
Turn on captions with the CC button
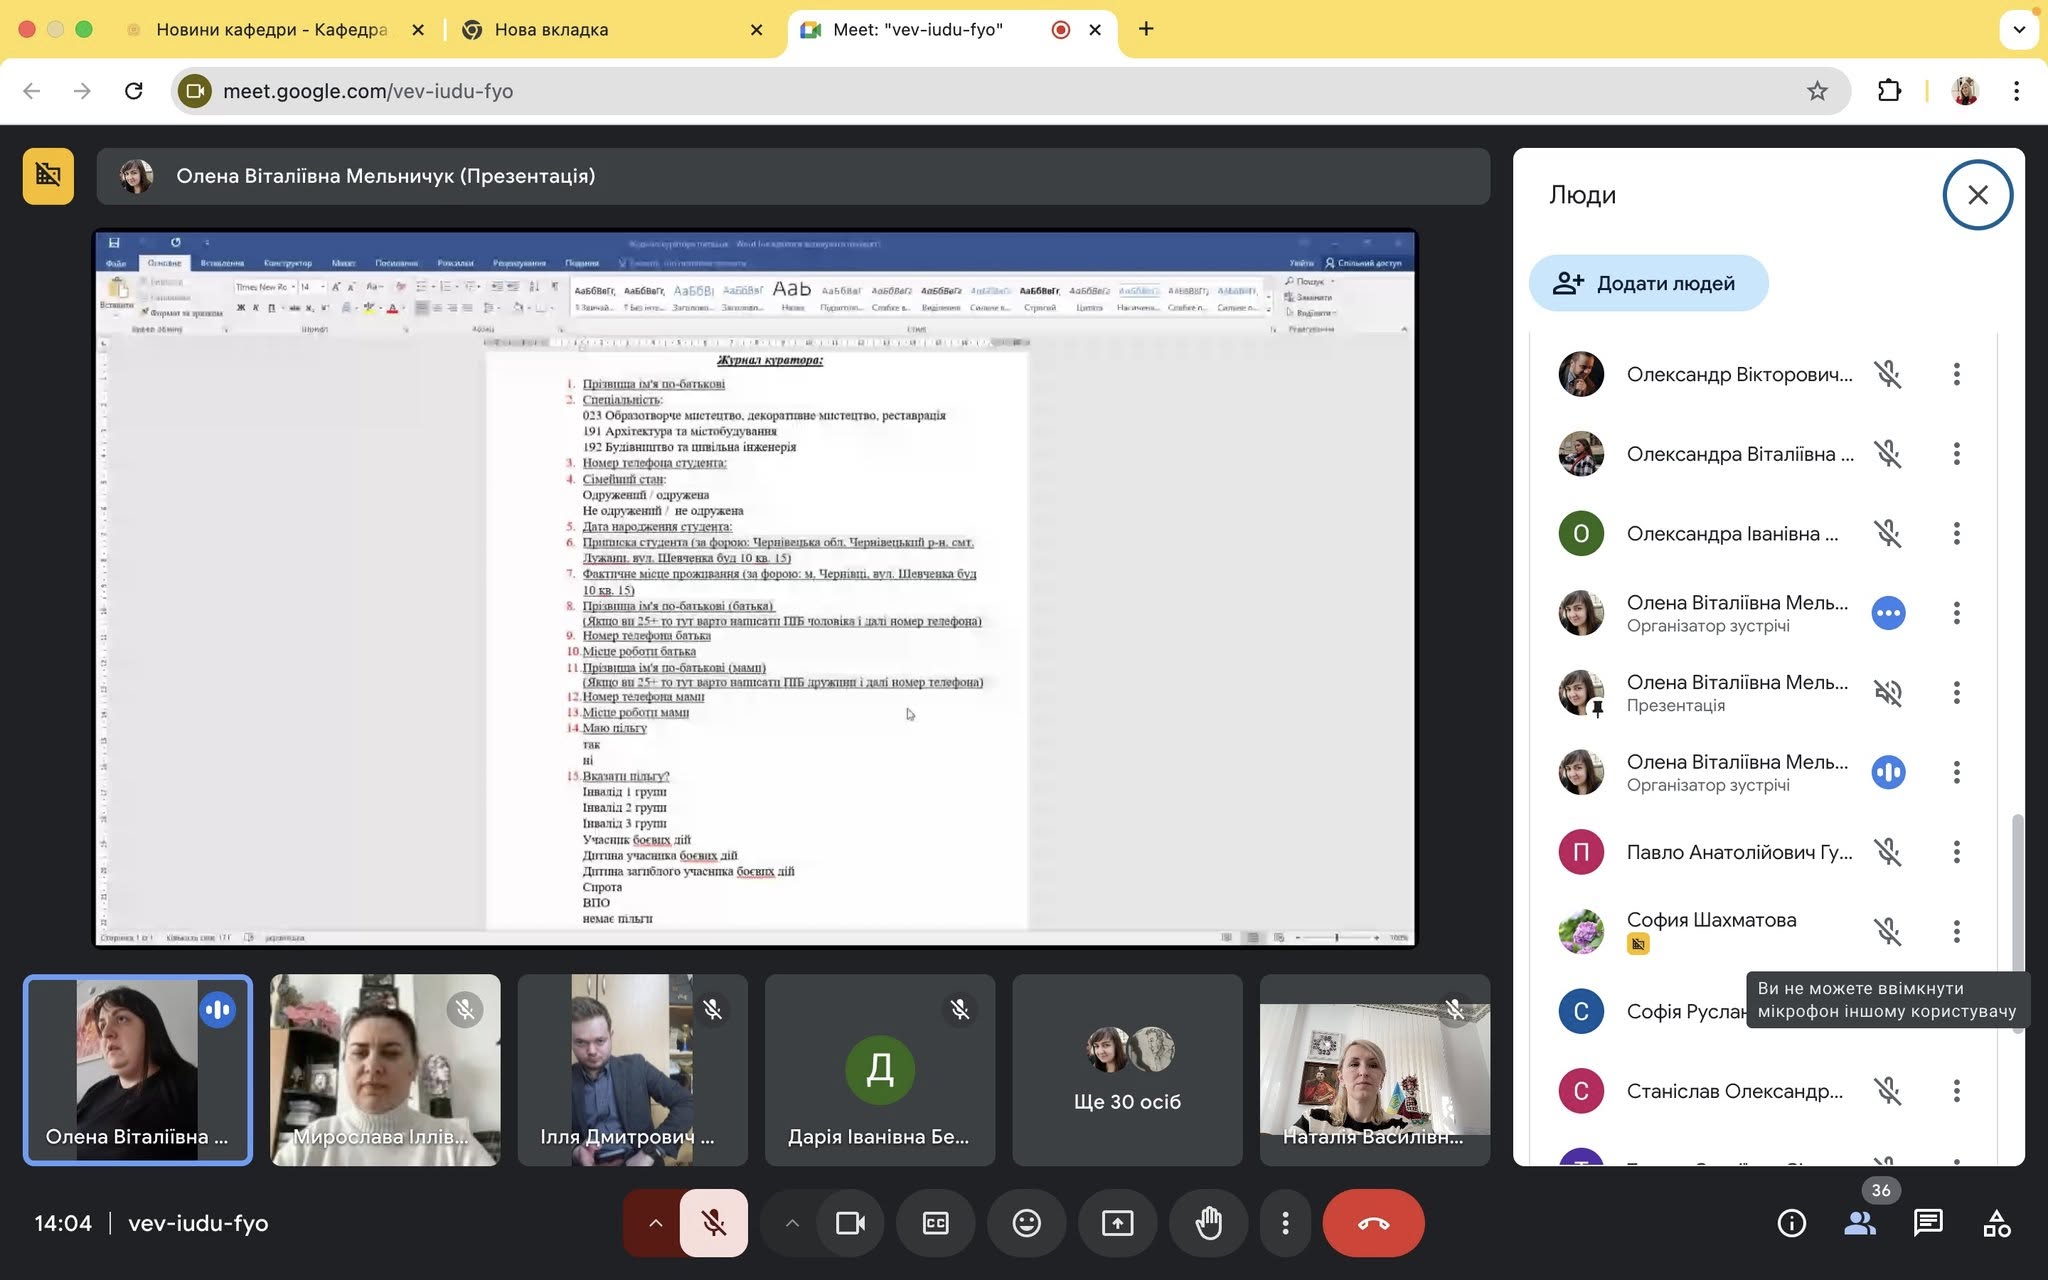pos(935,1223)
